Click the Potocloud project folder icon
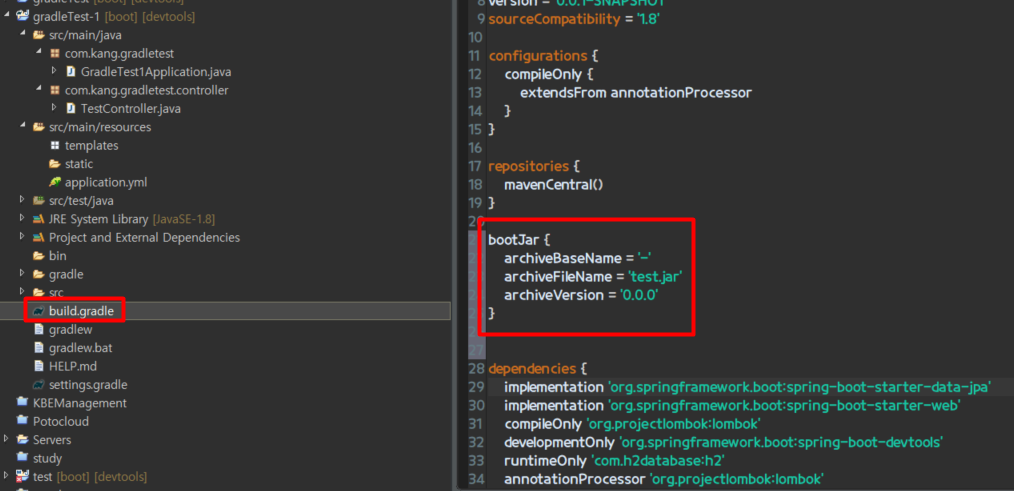Image resolution: width=1014 pixels, height=491 pixels. 23,422
